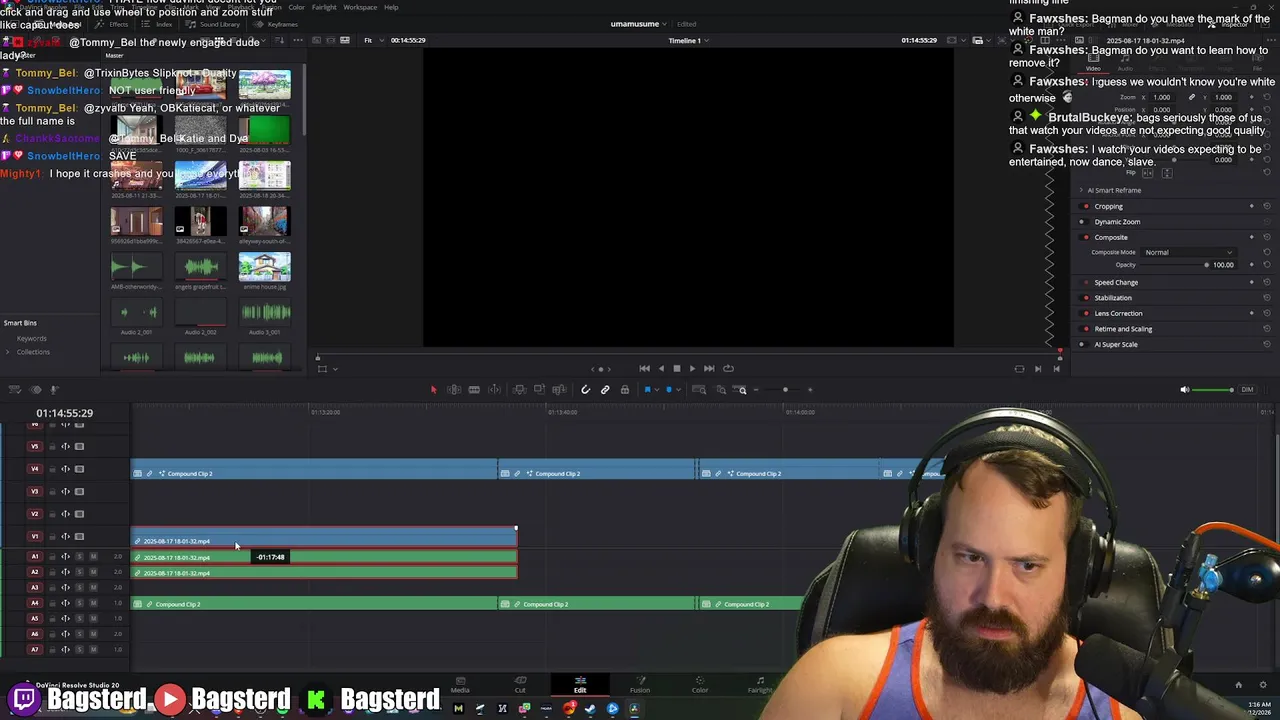
Task: Toggle timeline snapping magnet icon
Action: tap(586, 390)
